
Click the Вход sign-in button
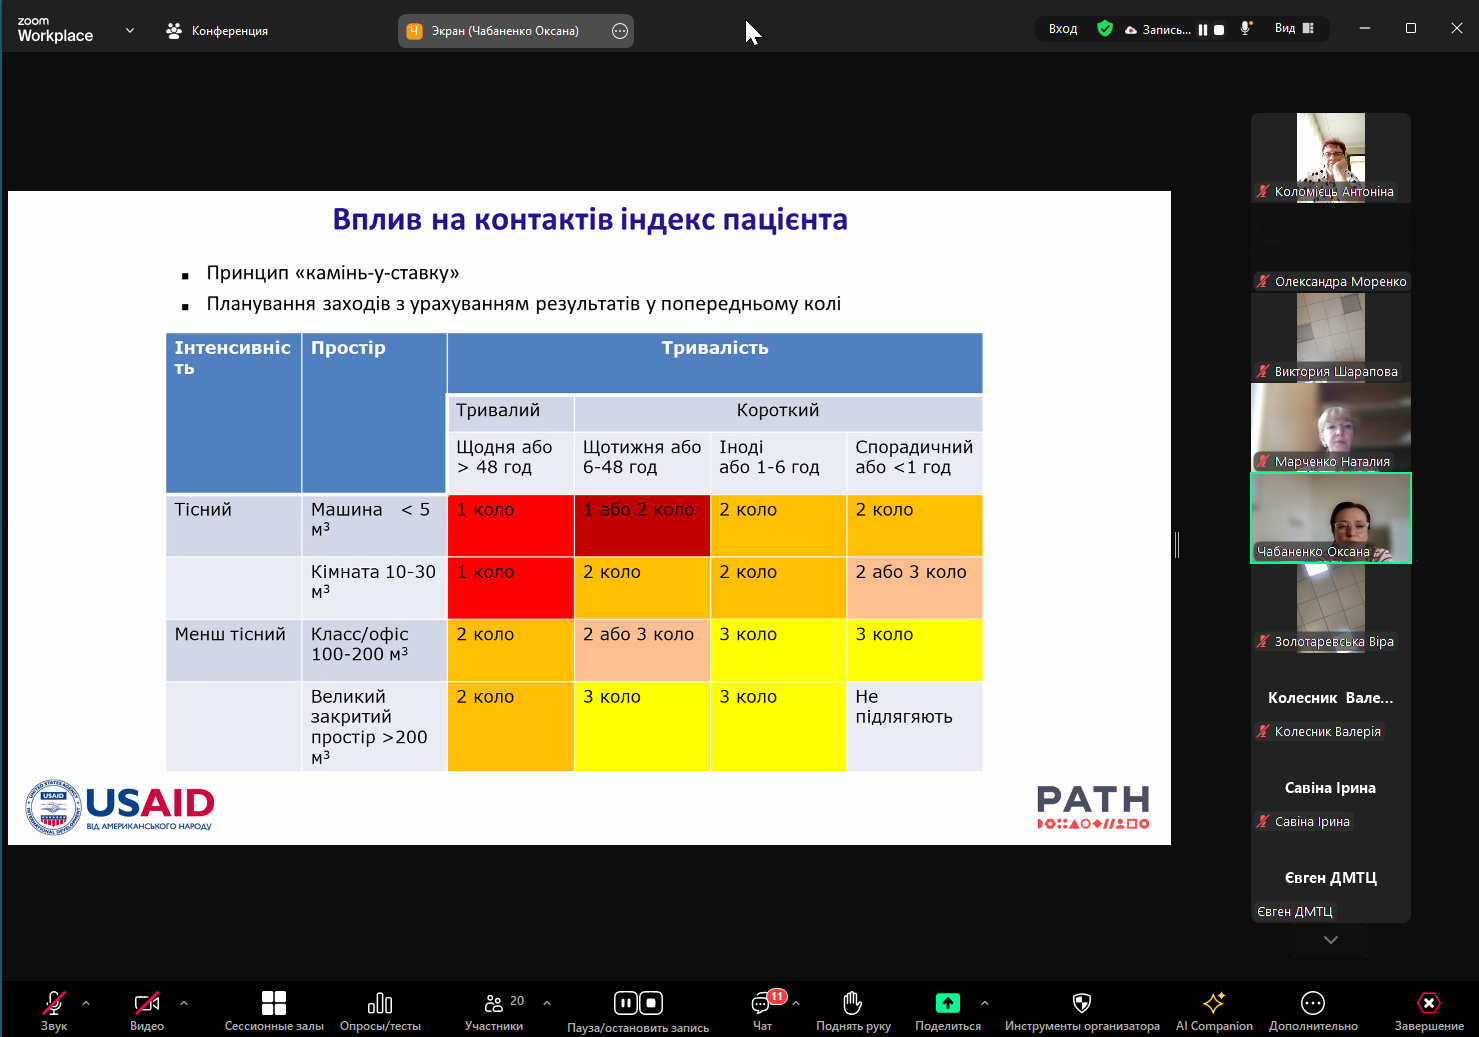1062,29
